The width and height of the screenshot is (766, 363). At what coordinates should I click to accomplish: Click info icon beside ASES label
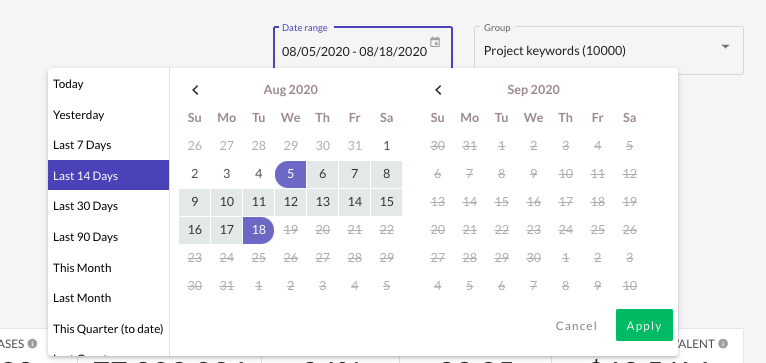coord(32,344)
